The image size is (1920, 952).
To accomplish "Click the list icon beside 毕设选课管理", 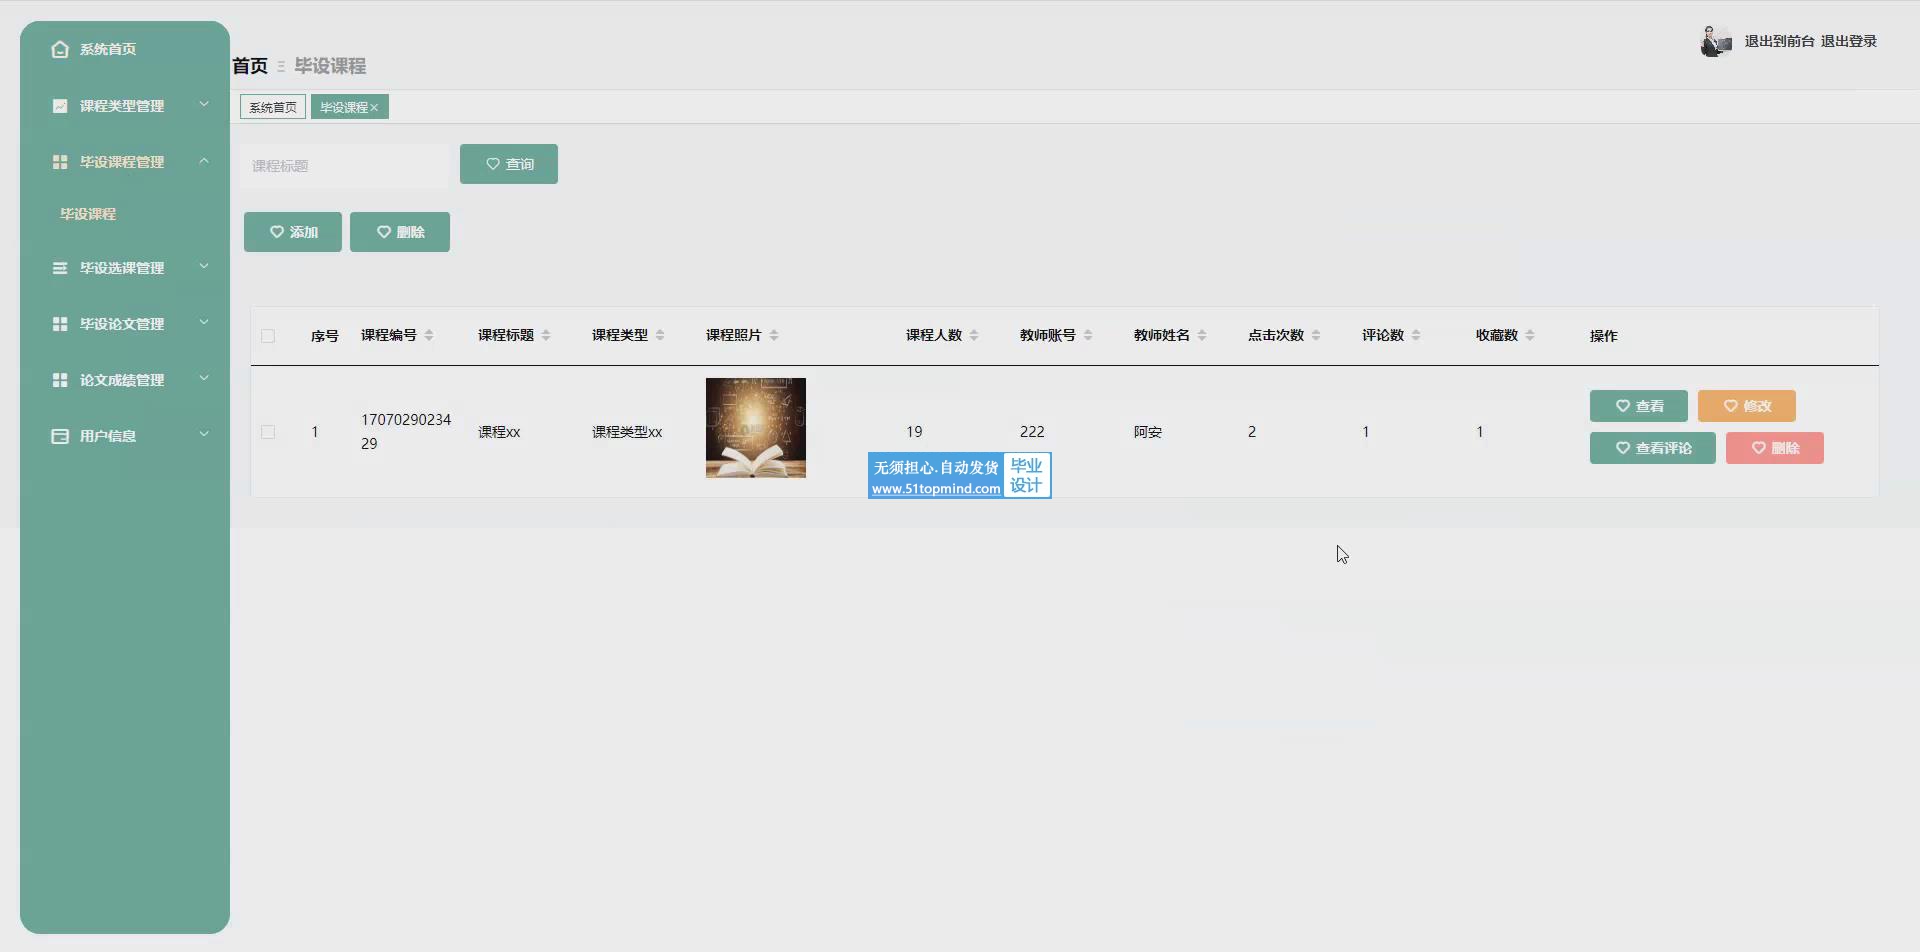I will (x=60, y=268).
